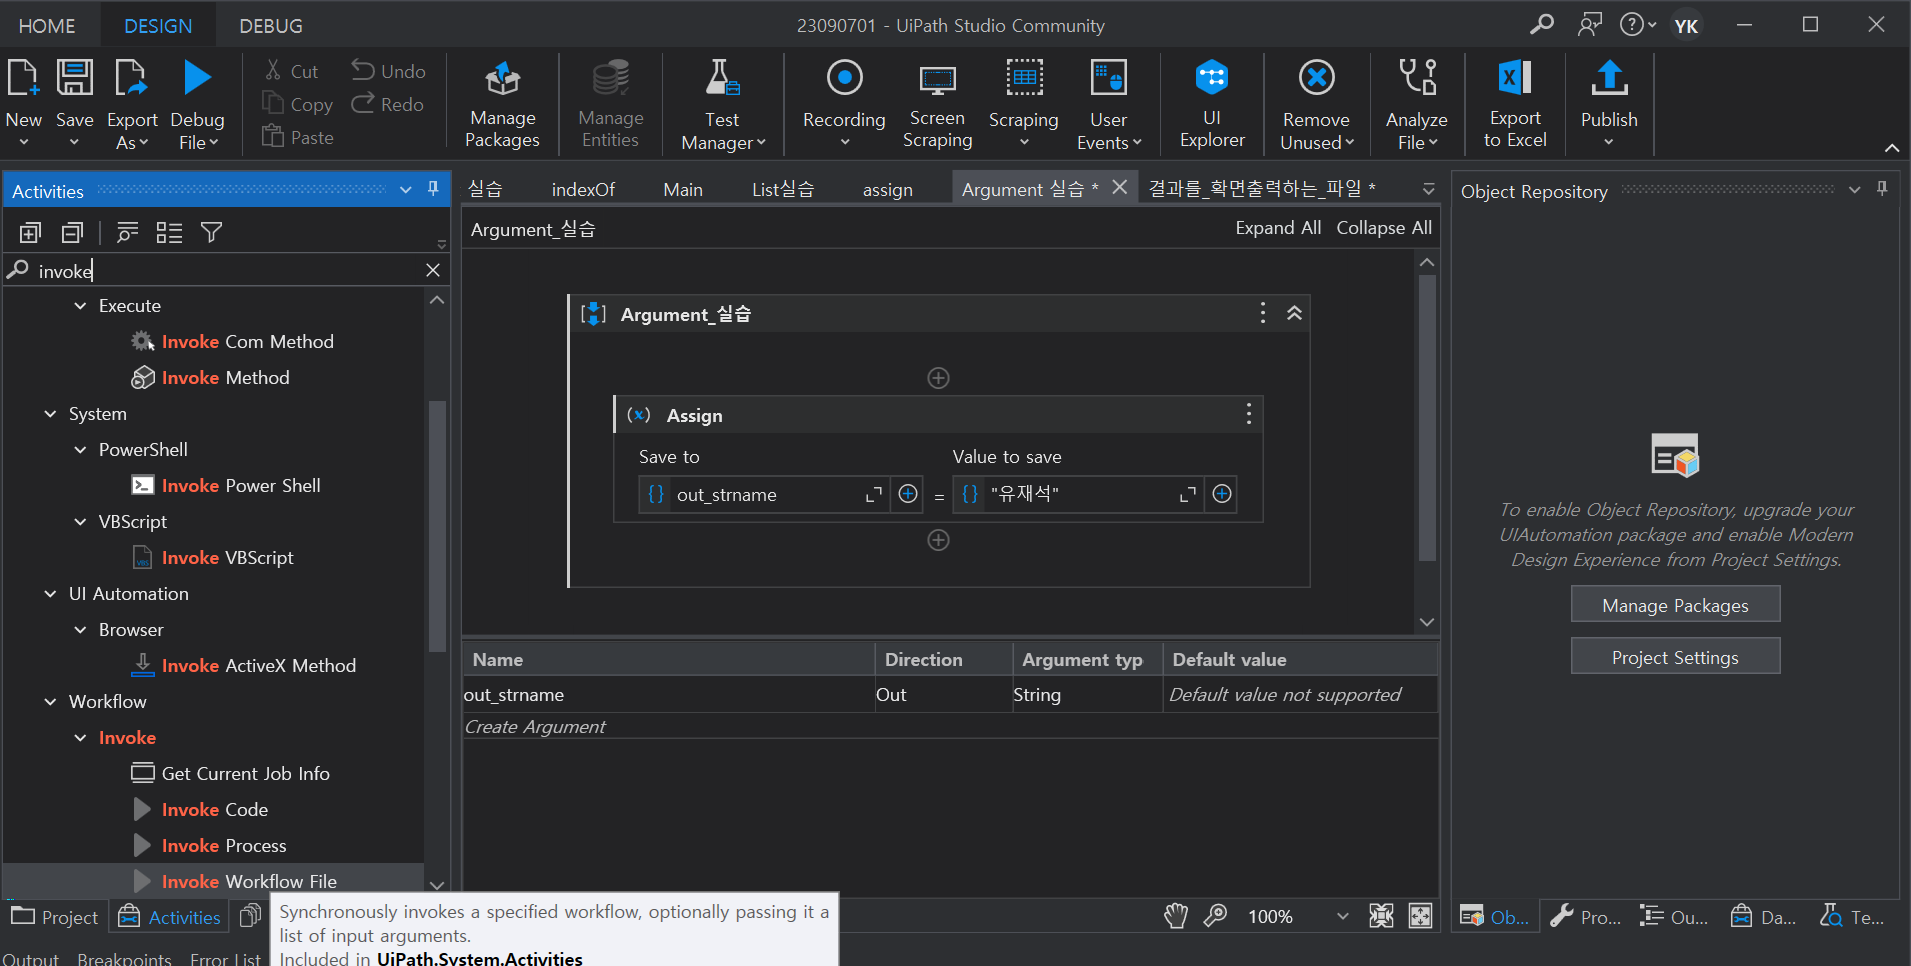Open the zoom level dropdown

(1342, 916)
